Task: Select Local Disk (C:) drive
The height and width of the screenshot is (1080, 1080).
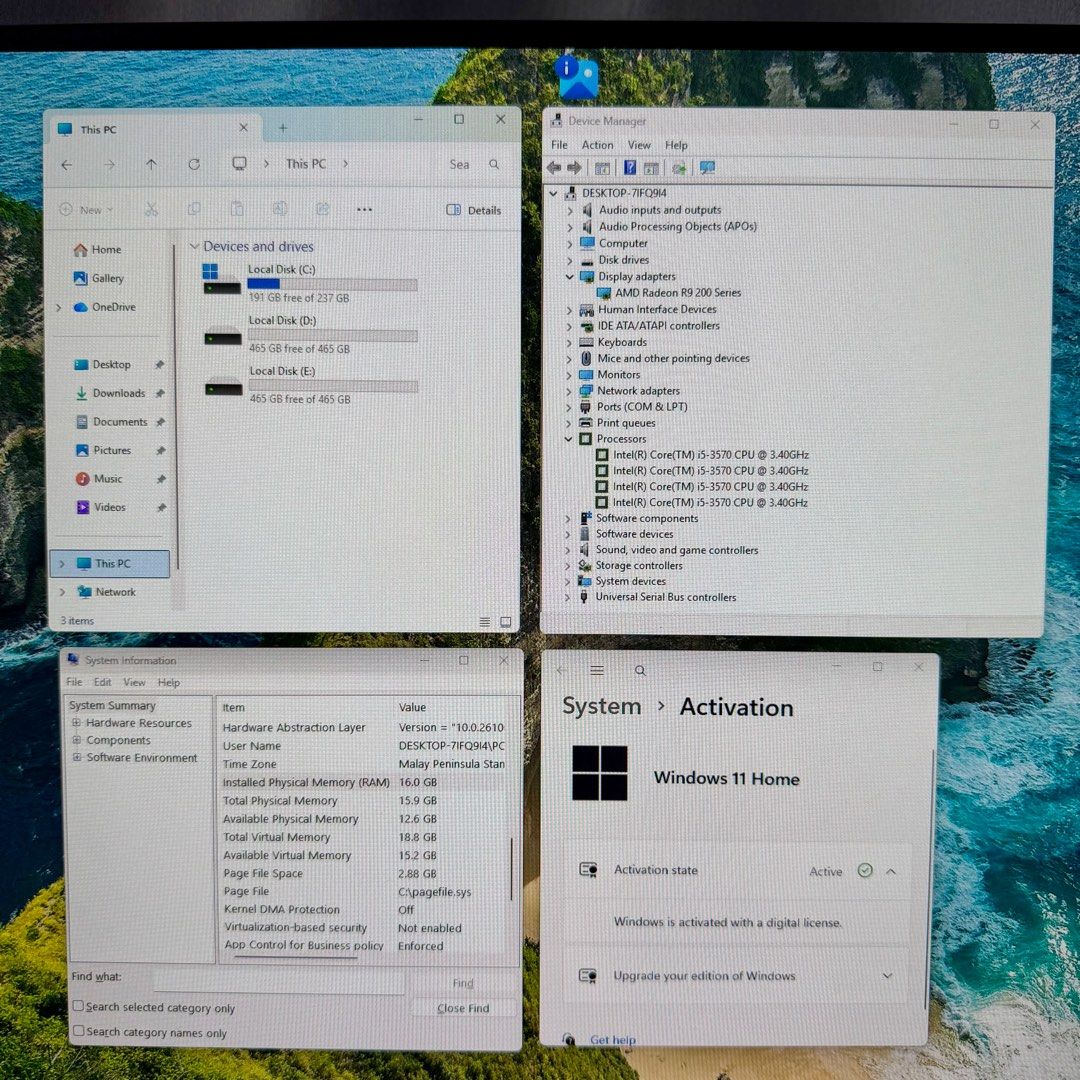Action: (310, 283)
